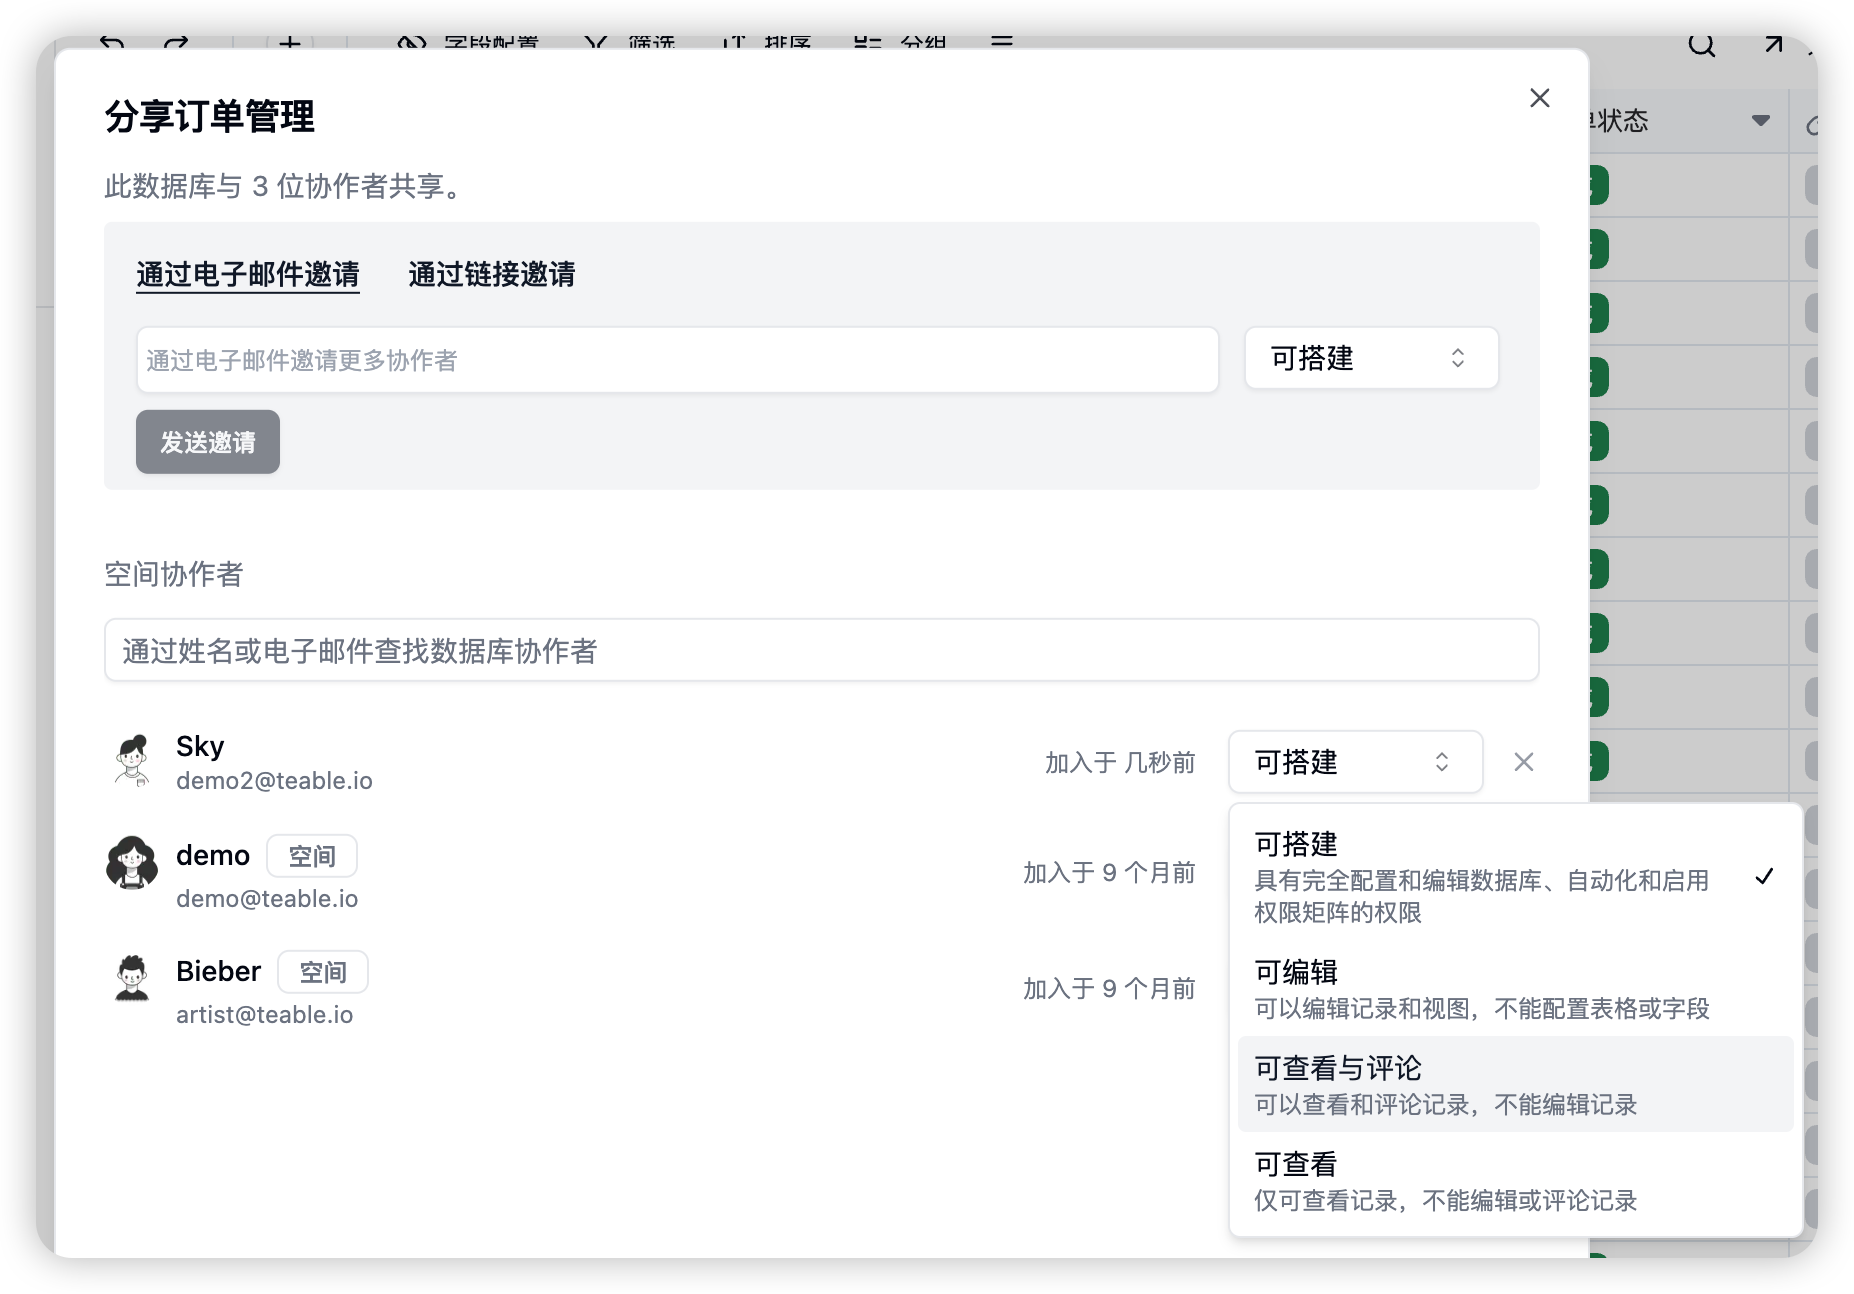The image size is (1854, 1294).
Task: Switch to the 通过电子邮件邀请 tab
Action: click(248, 274)
